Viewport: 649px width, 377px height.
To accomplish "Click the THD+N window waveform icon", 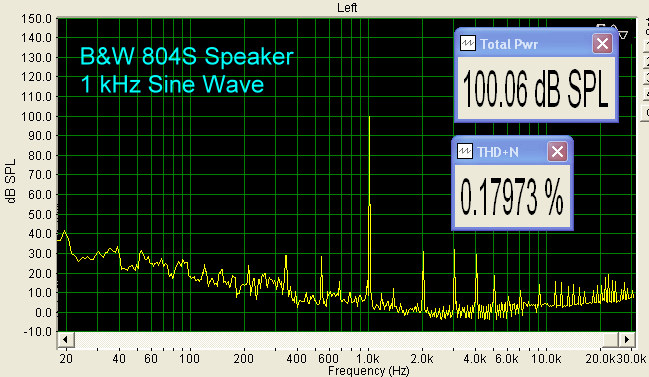I will point(464,151).
